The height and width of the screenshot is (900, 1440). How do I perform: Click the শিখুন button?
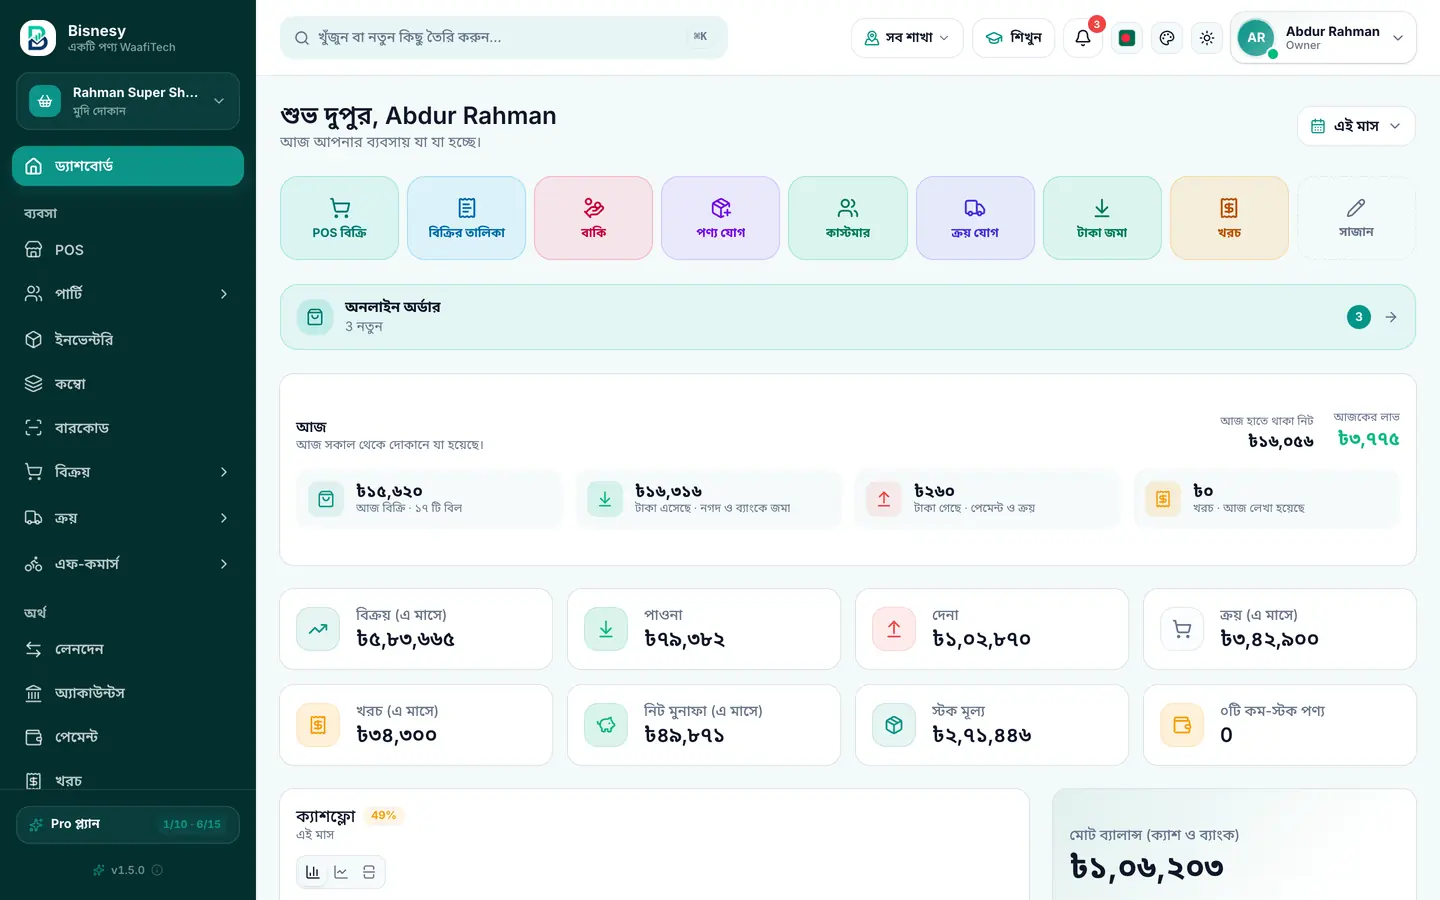coord(1013,38)
